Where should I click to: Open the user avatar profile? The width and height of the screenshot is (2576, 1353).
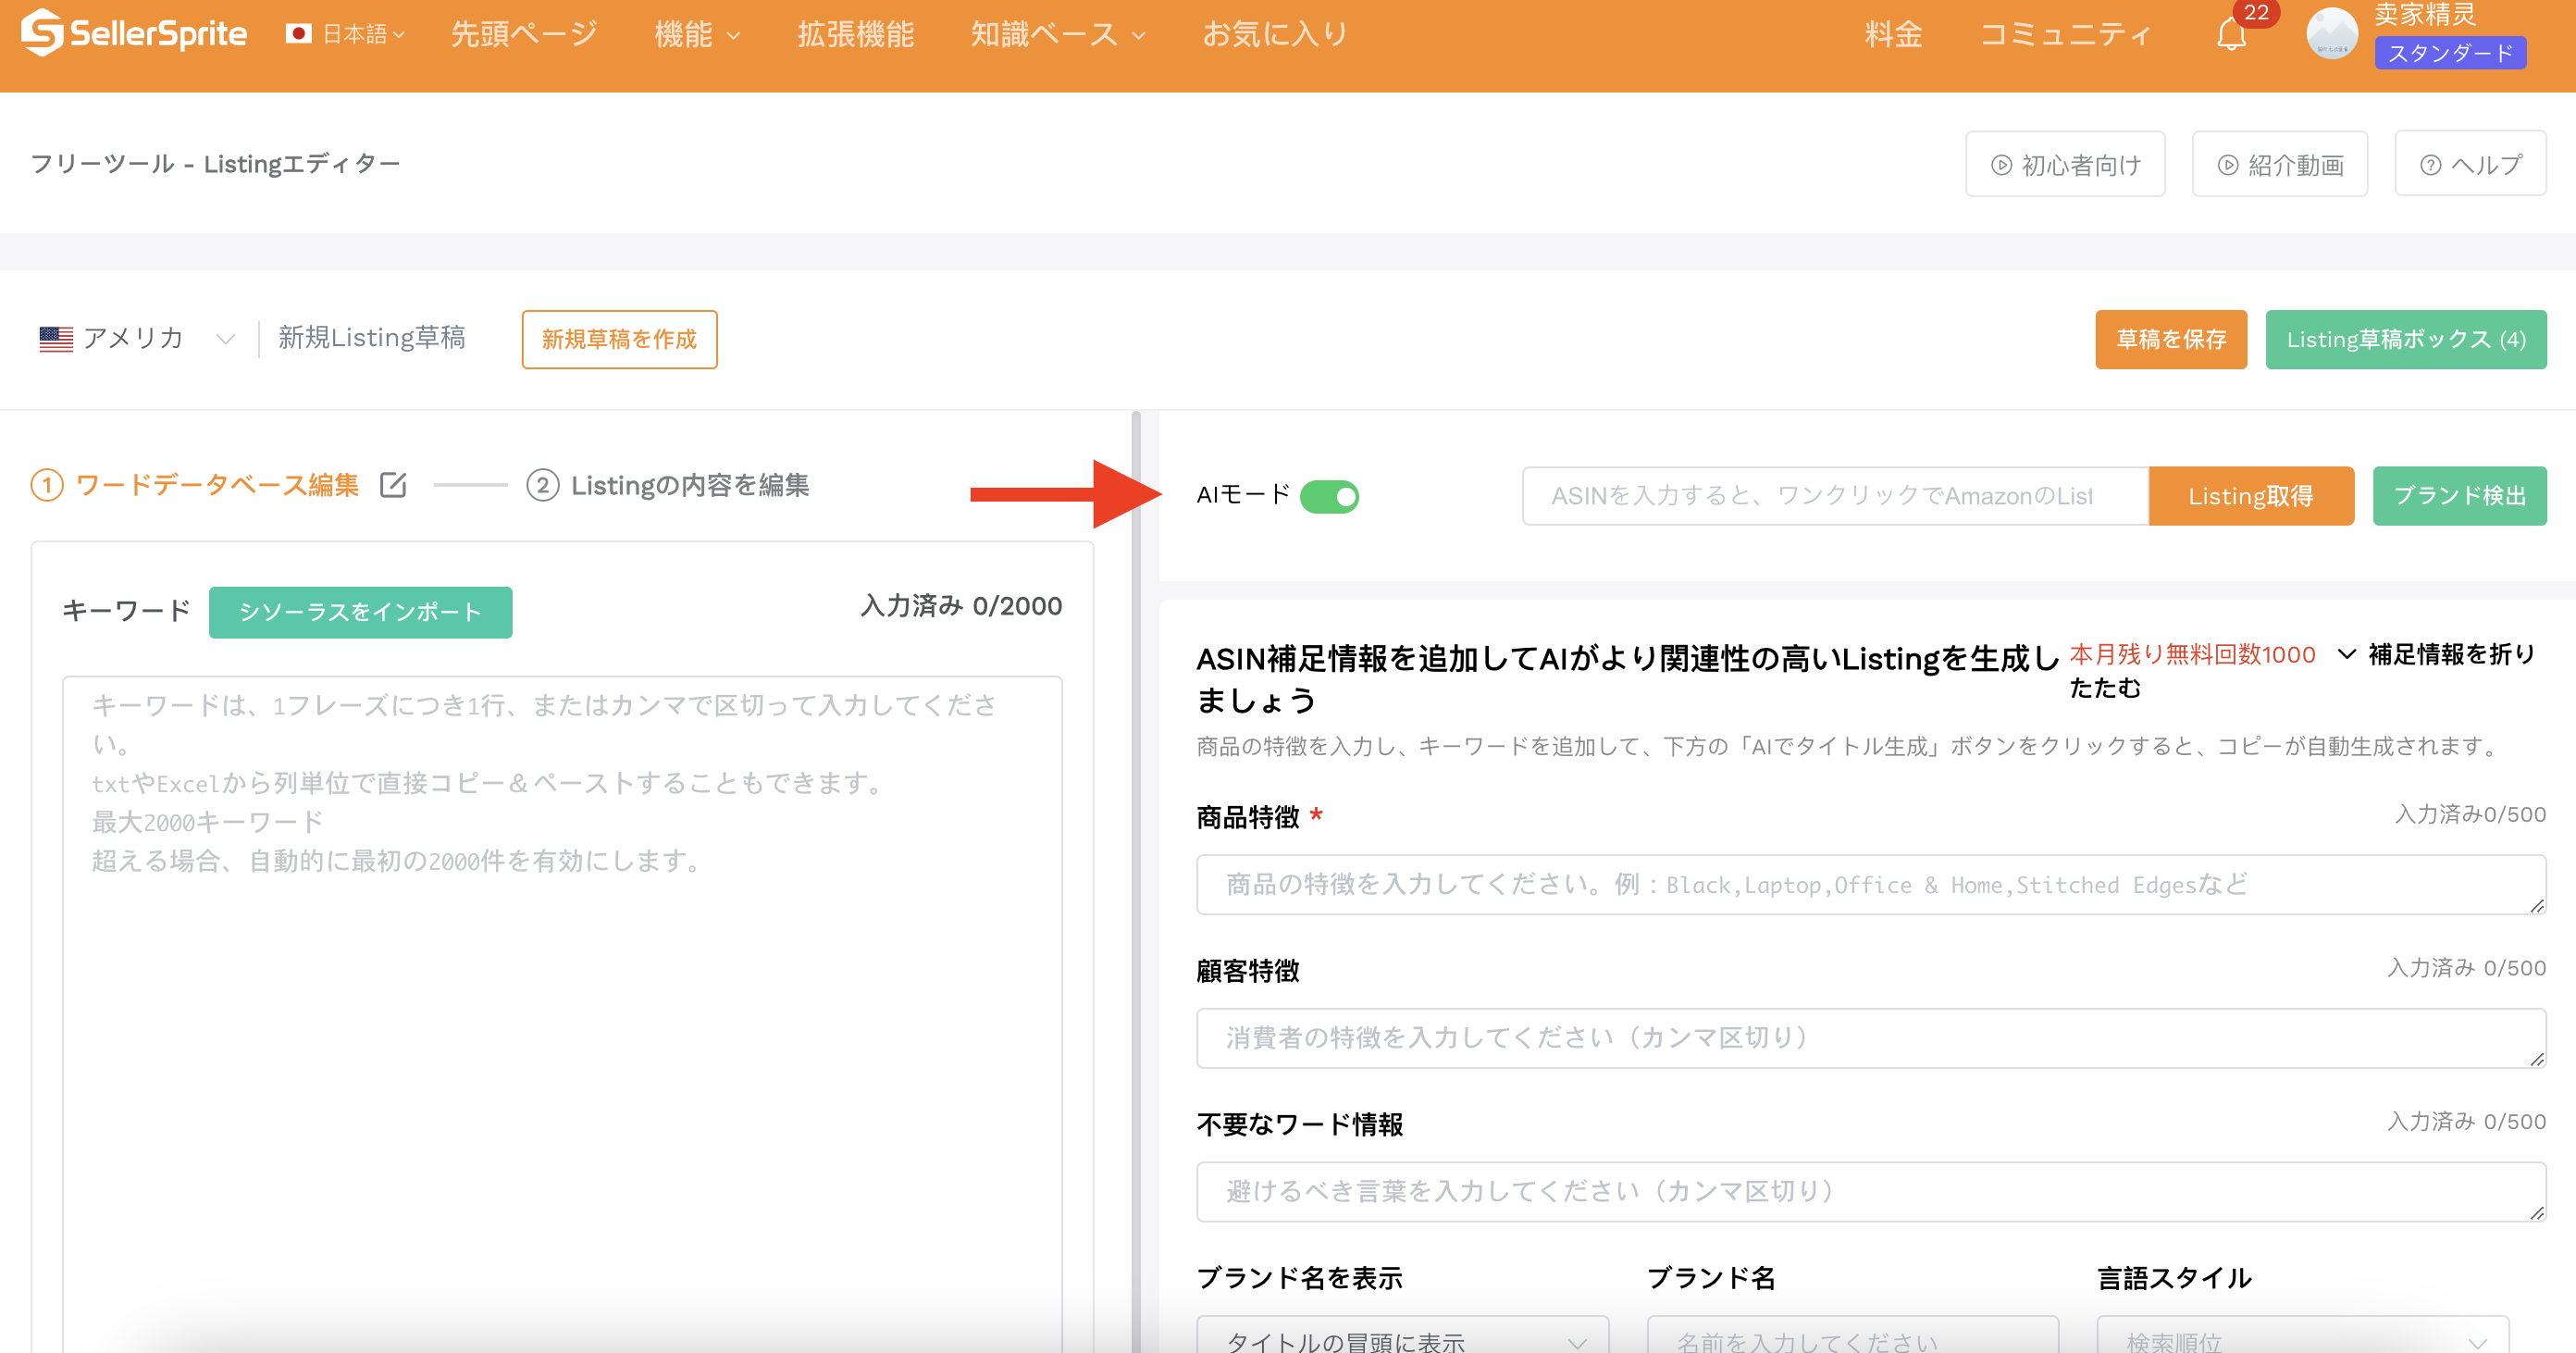tap(2331, 34)
